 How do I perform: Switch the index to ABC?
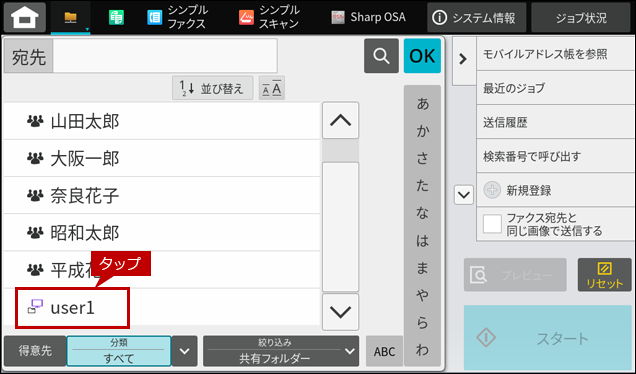(x=384, y=351)
